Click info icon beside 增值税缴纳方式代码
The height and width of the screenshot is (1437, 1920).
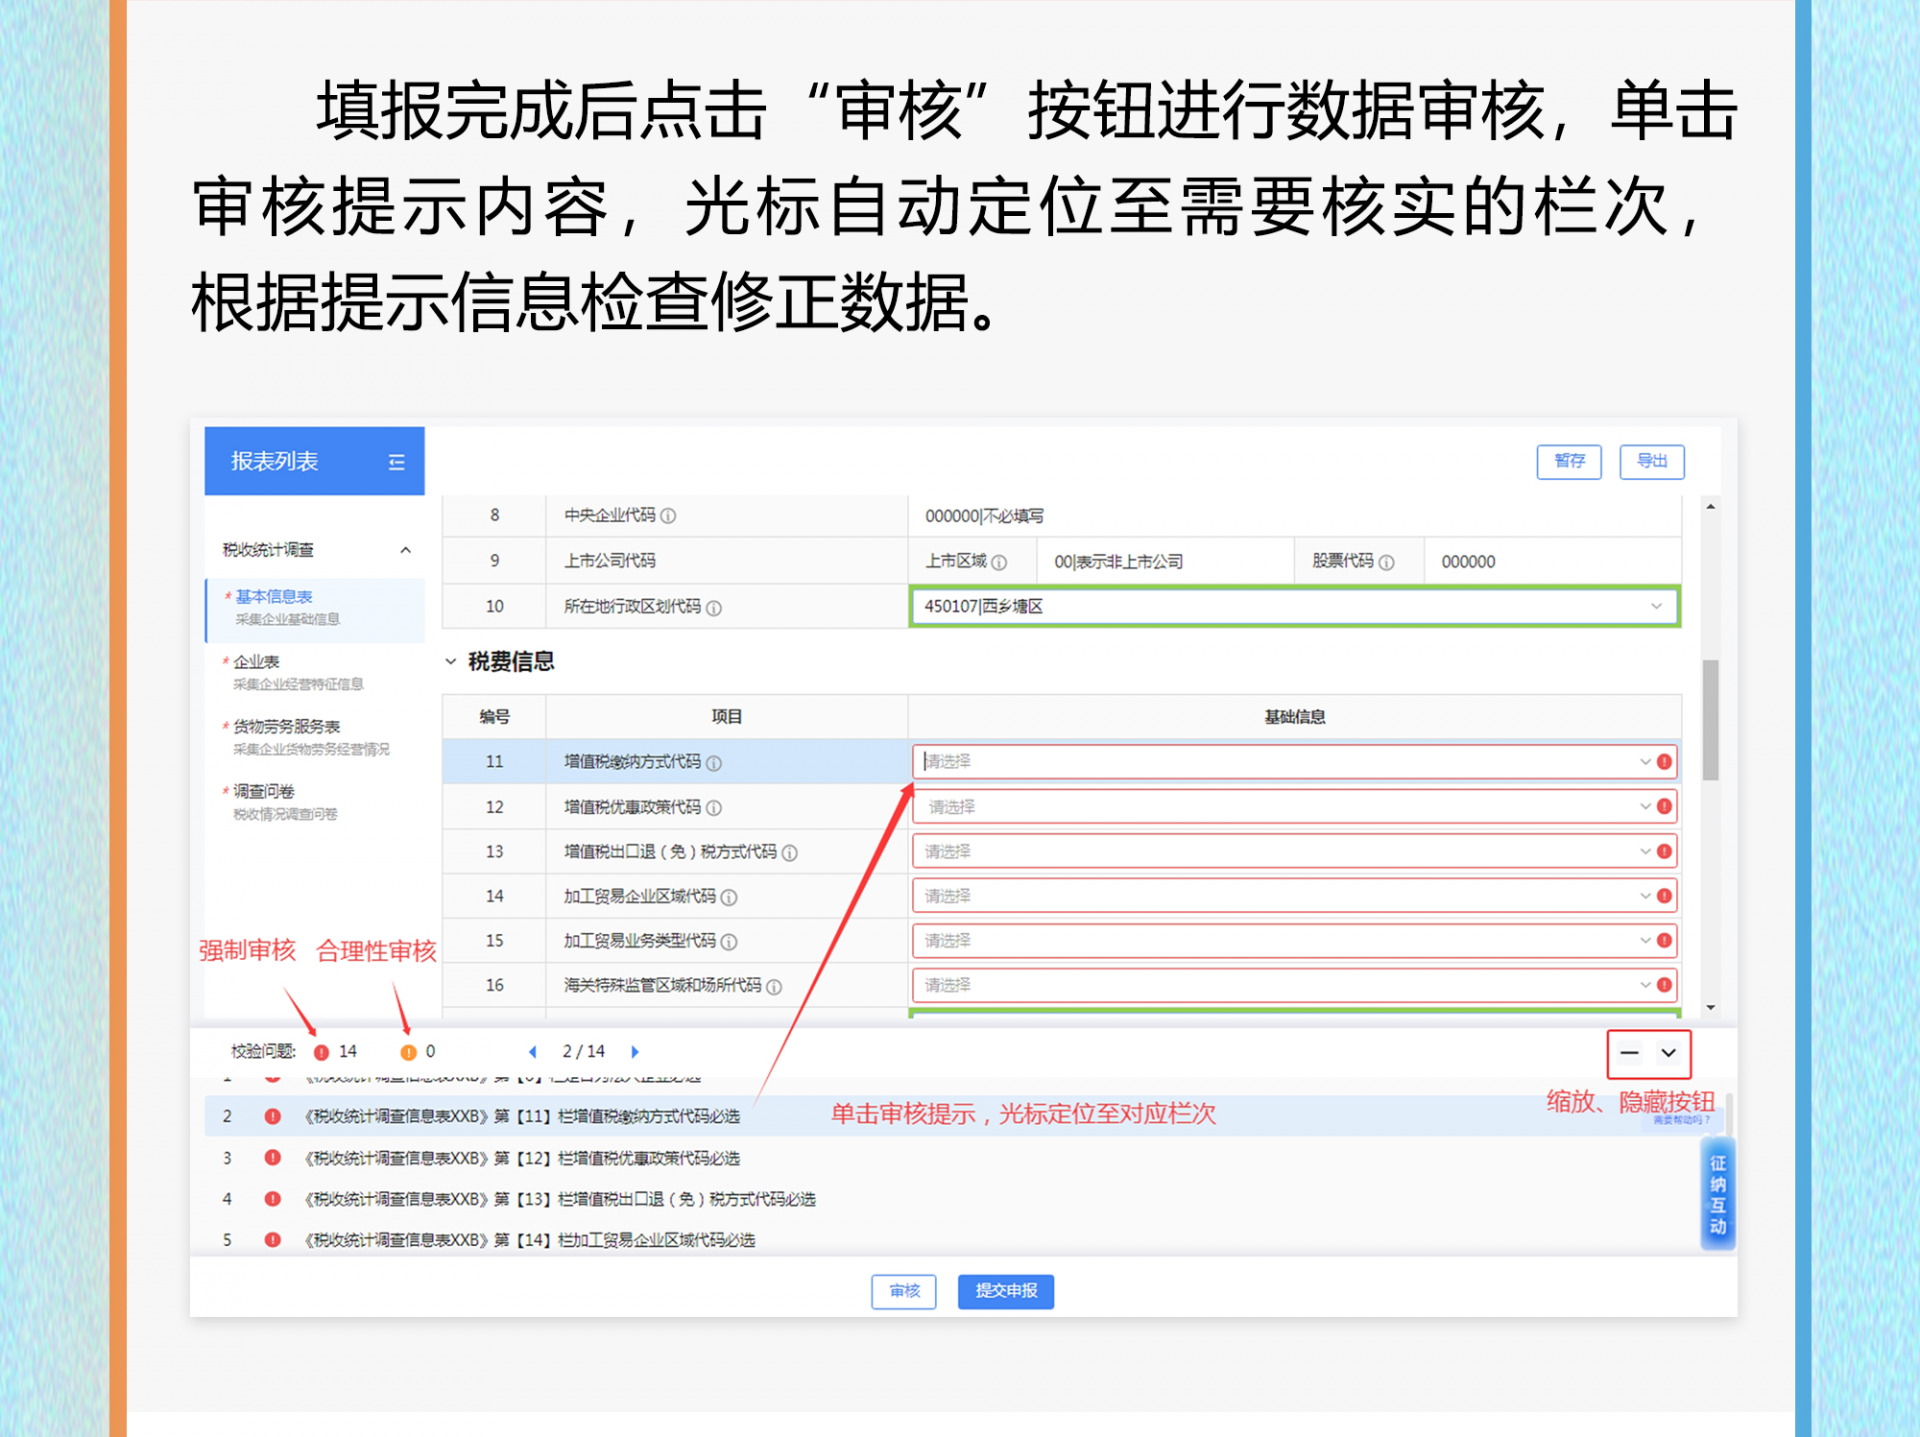pos(714,763)
